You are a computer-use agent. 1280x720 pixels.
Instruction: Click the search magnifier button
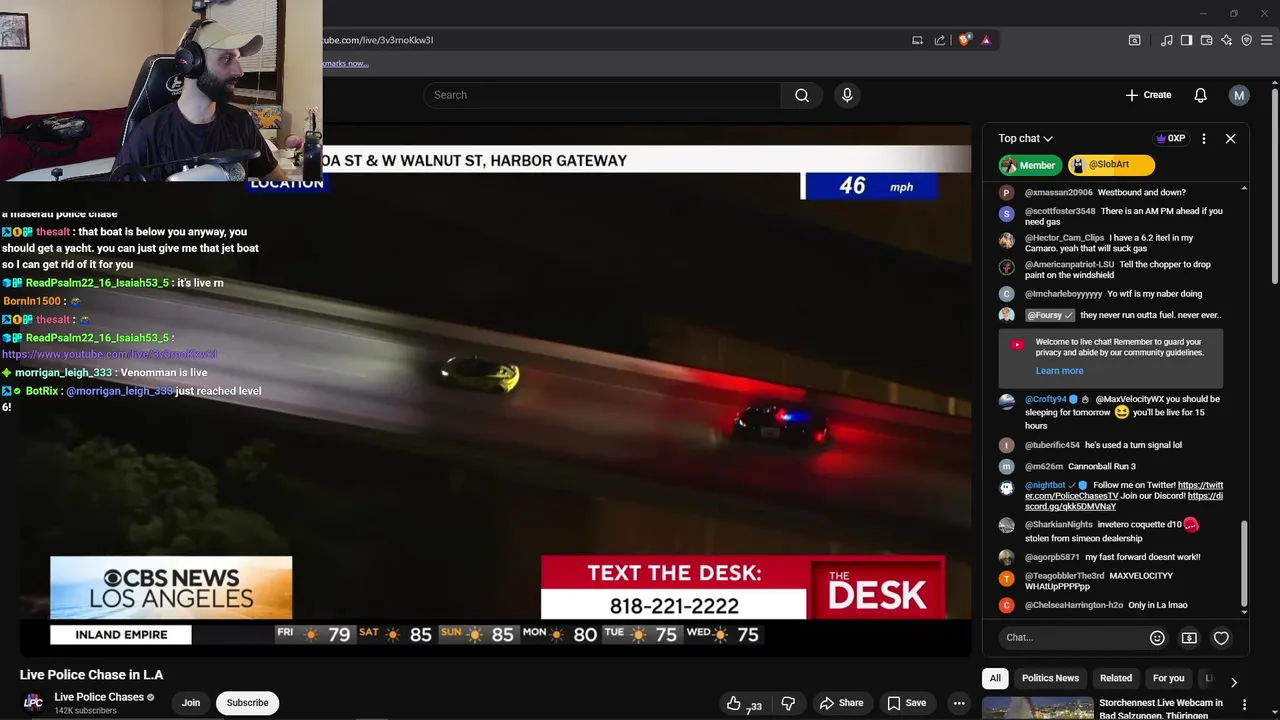coord(802,95)
